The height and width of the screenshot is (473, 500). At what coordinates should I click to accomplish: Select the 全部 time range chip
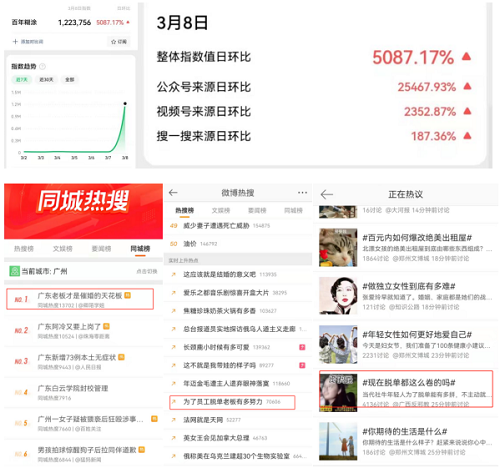(70, 80)
